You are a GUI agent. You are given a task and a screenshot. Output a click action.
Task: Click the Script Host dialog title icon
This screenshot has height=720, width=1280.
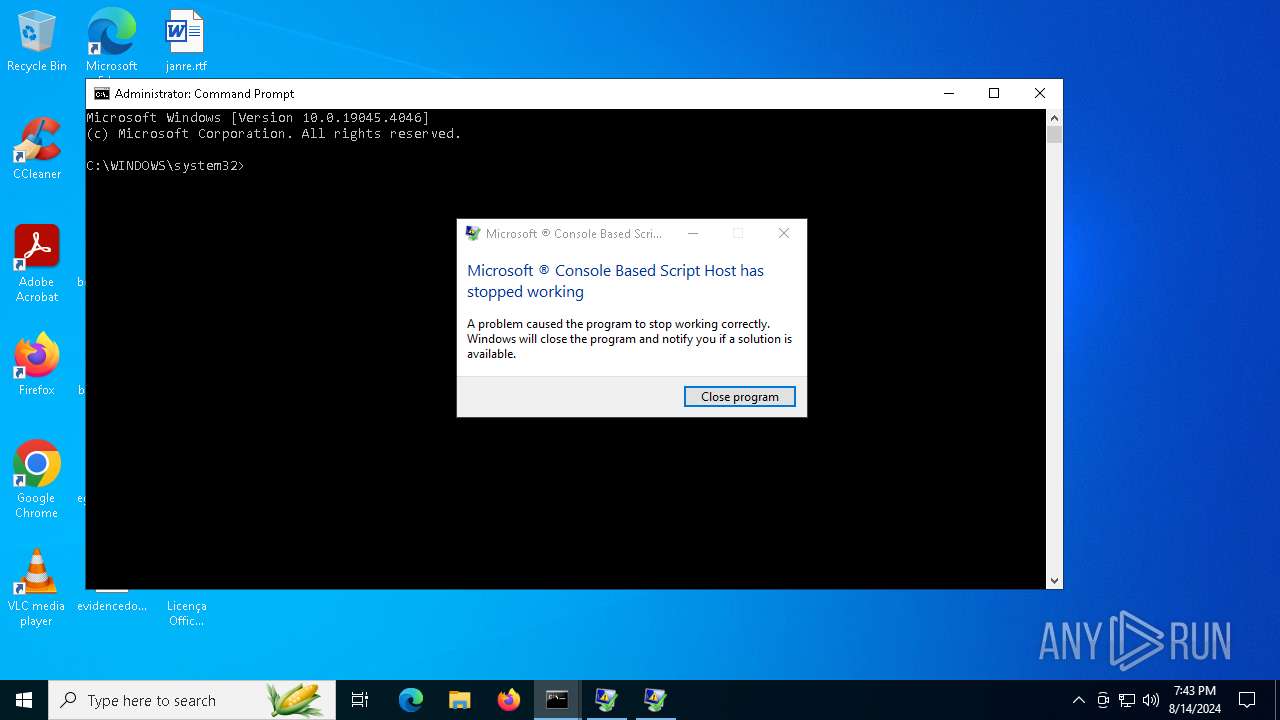click(473, 234)
